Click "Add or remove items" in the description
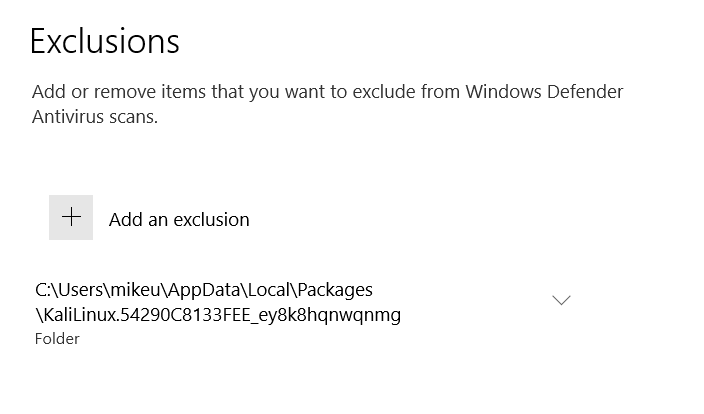This screenshot has height=414, width=704. pos(120,92)
